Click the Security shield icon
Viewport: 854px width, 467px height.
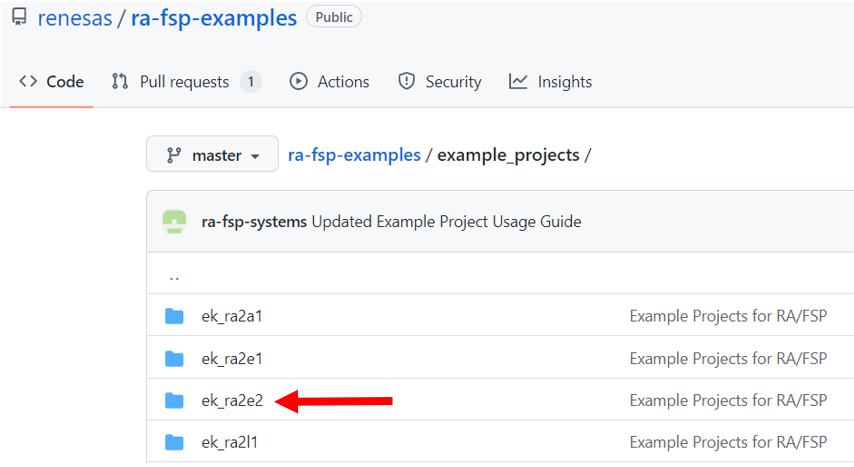[406, 81]
